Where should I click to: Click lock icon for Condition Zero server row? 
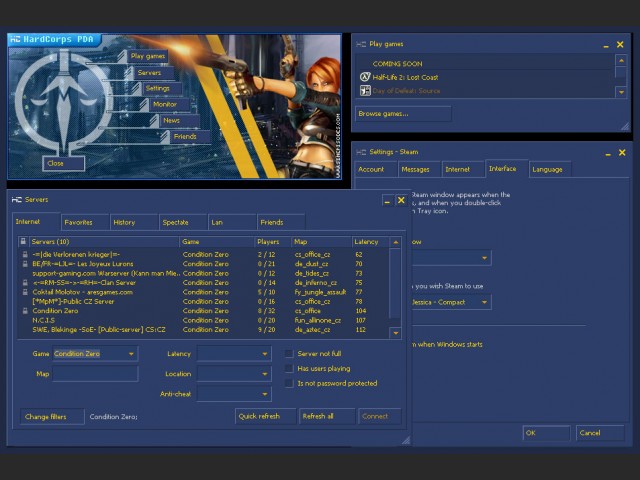tap(25, 311)
